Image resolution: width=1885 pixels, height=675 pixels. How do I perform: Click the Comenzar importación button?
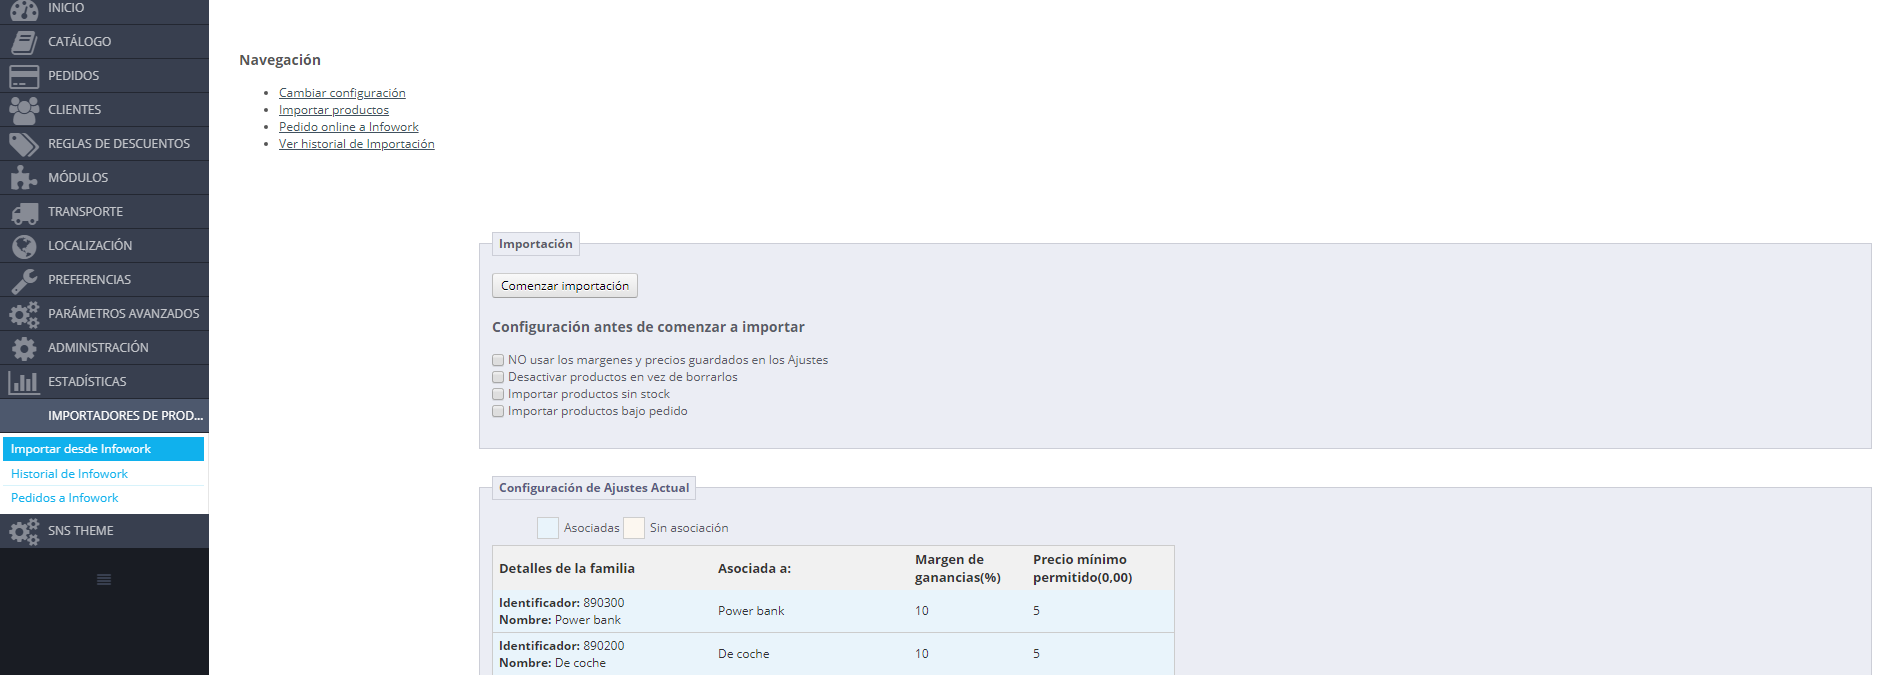pos(565,286)
